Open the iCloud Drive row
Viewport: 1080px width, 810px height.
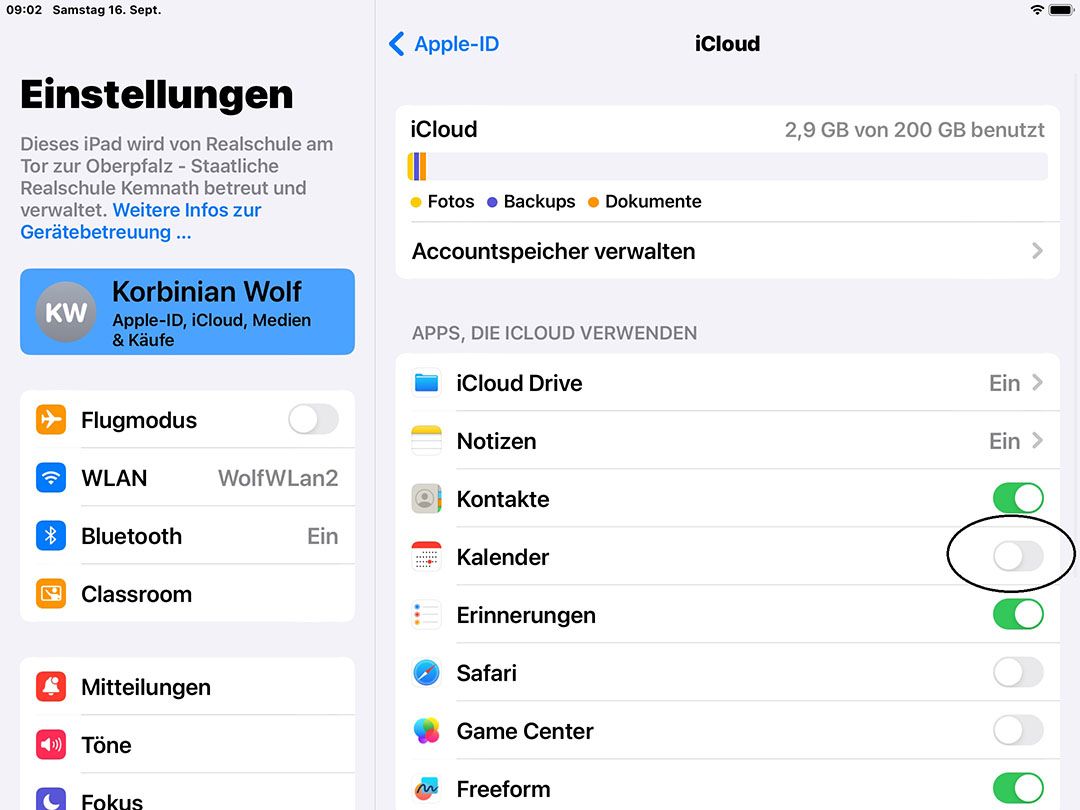[727, 382]
